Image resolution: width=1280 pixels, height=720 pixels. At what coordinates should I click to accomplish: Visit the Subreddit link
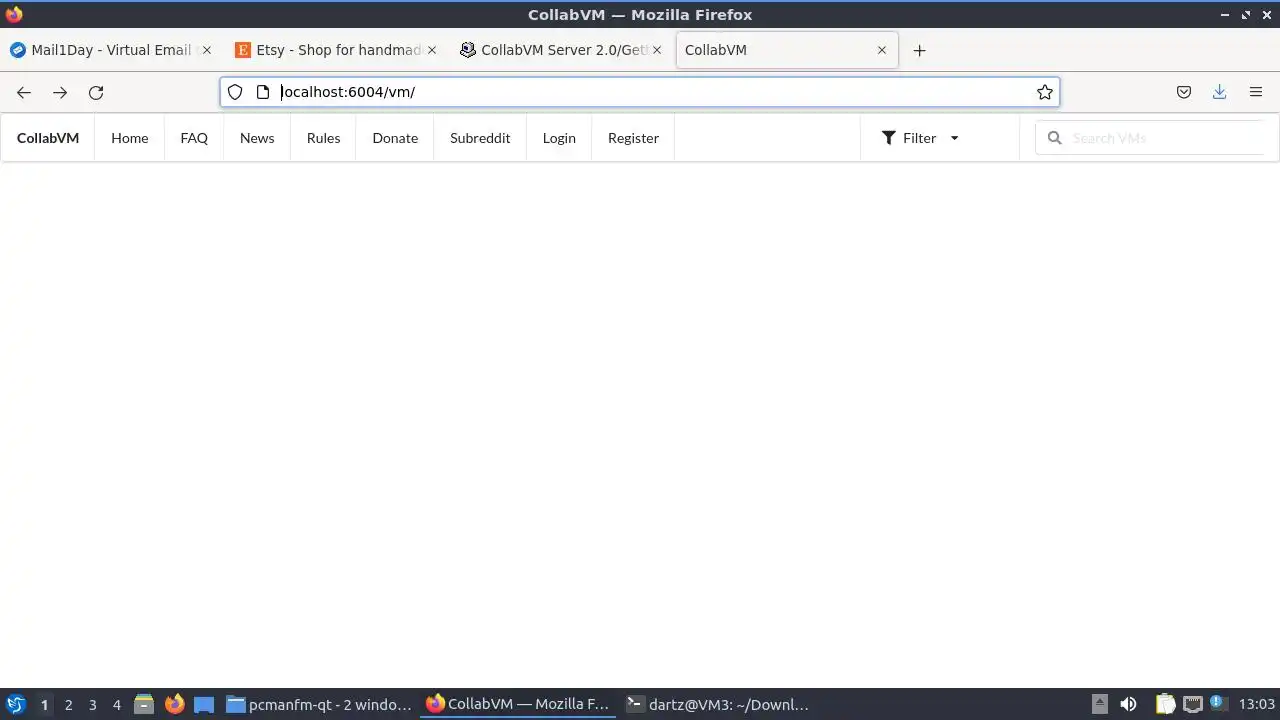pyautogui.click(x=480, y=138)
